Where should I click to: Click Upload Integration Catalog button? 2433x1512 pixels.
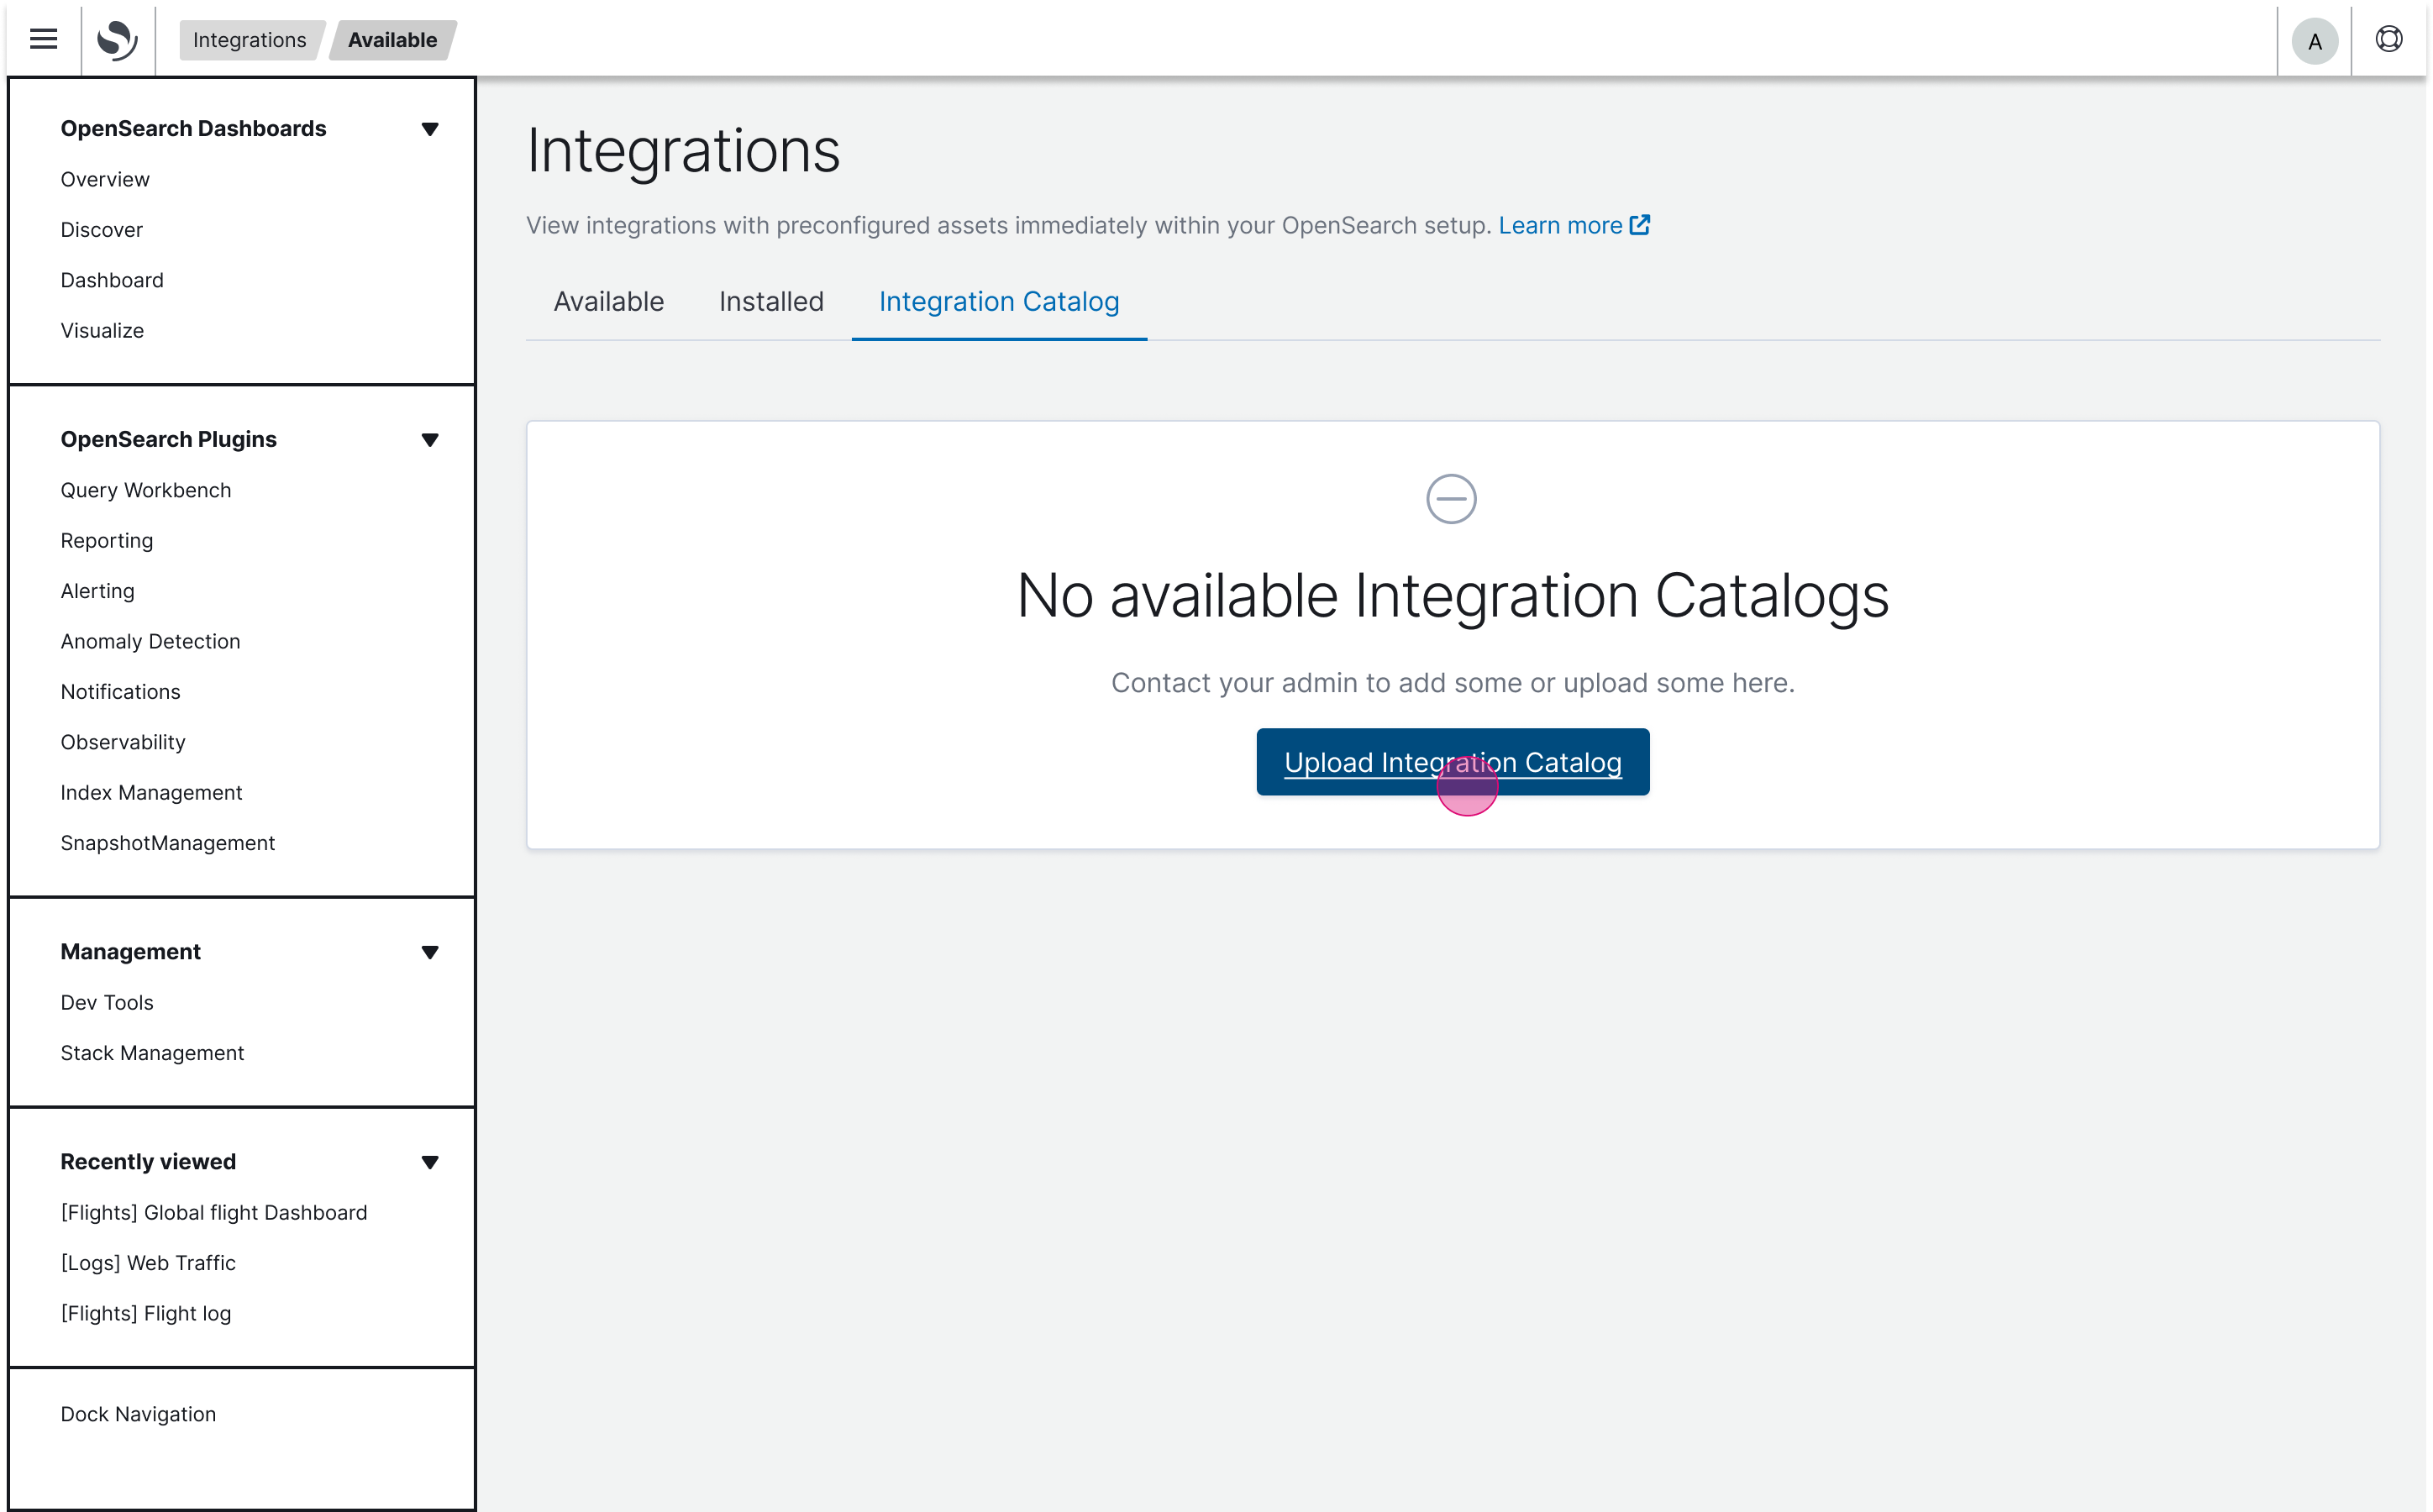click(1452, 762)
